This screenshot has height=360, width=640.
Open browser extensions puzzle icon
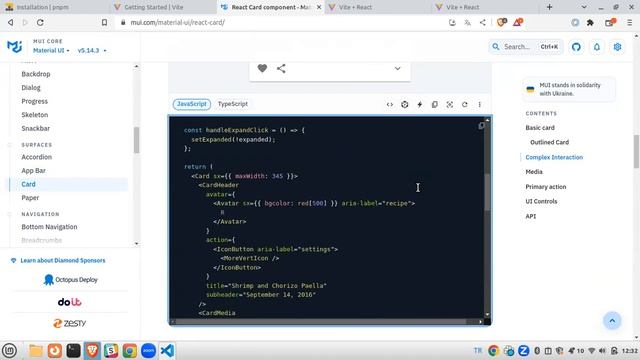(590, 22)
